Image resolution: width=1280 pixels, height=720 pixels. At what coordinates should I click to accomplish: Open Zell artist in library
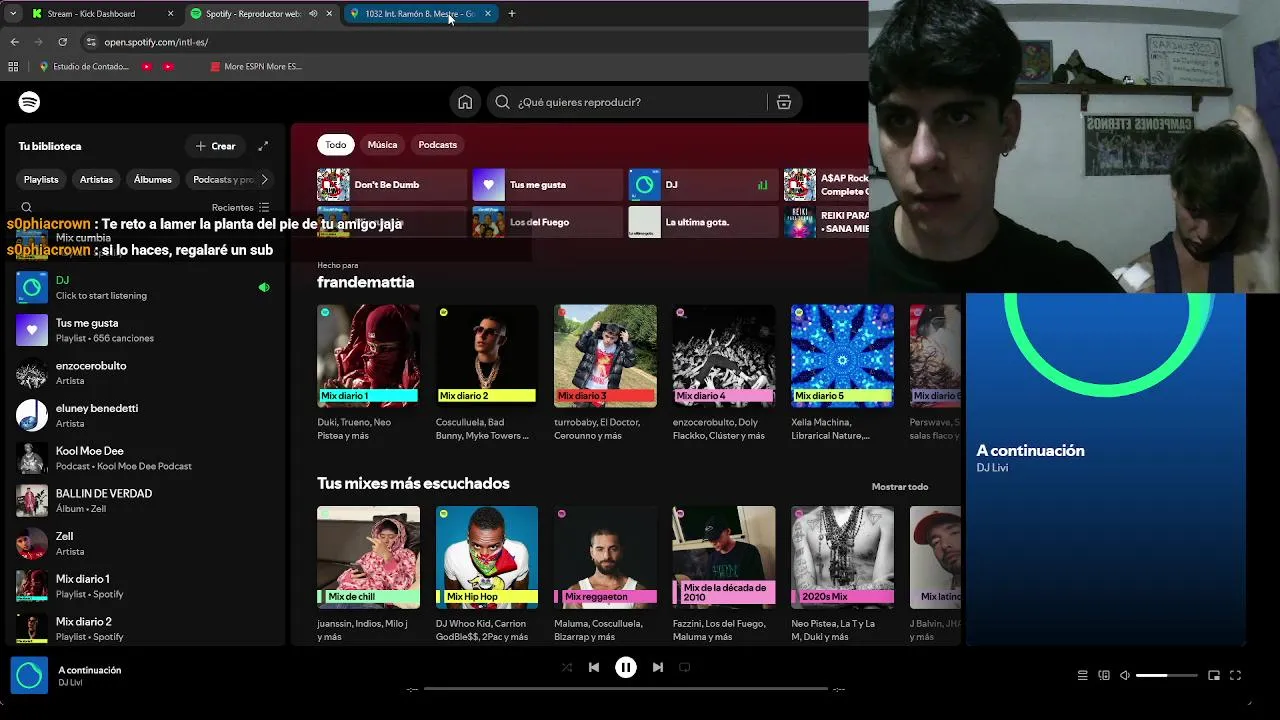pyautogui.click(x=145, y=543)
